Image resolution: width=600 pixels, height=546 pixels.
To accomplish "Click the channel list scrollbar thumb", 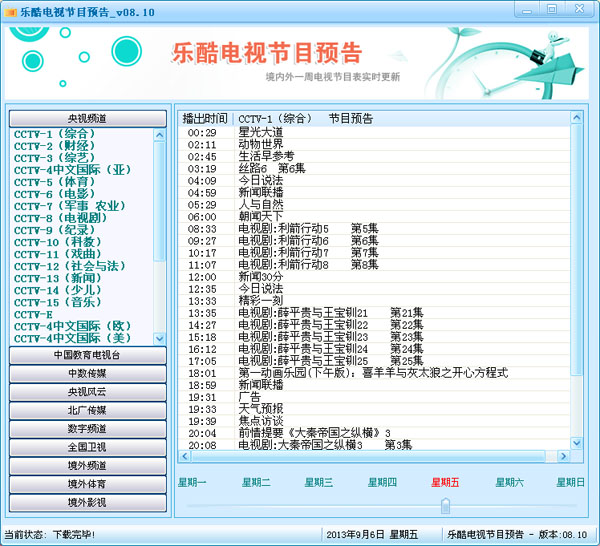I will pyautogui.click(x=160, y=202).
